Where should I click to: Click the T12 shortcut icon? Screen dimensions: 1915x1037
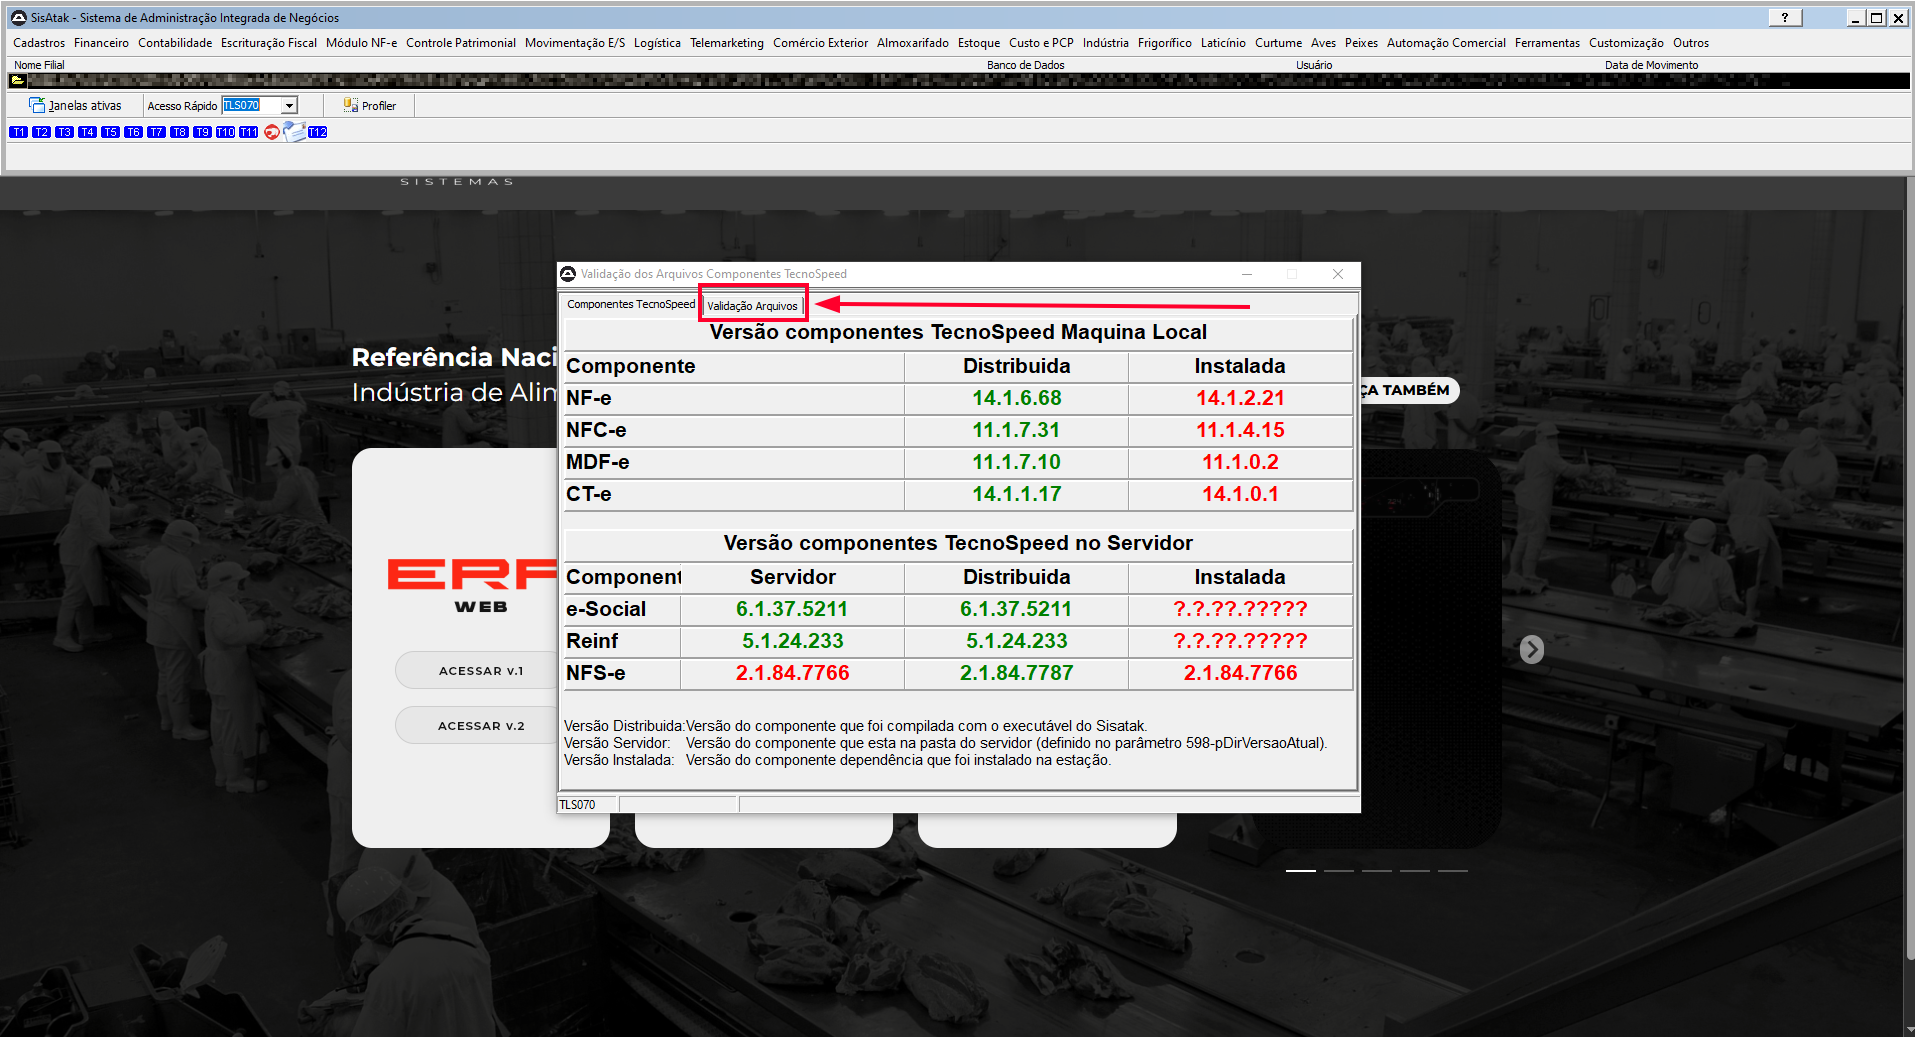pos(318,132)
